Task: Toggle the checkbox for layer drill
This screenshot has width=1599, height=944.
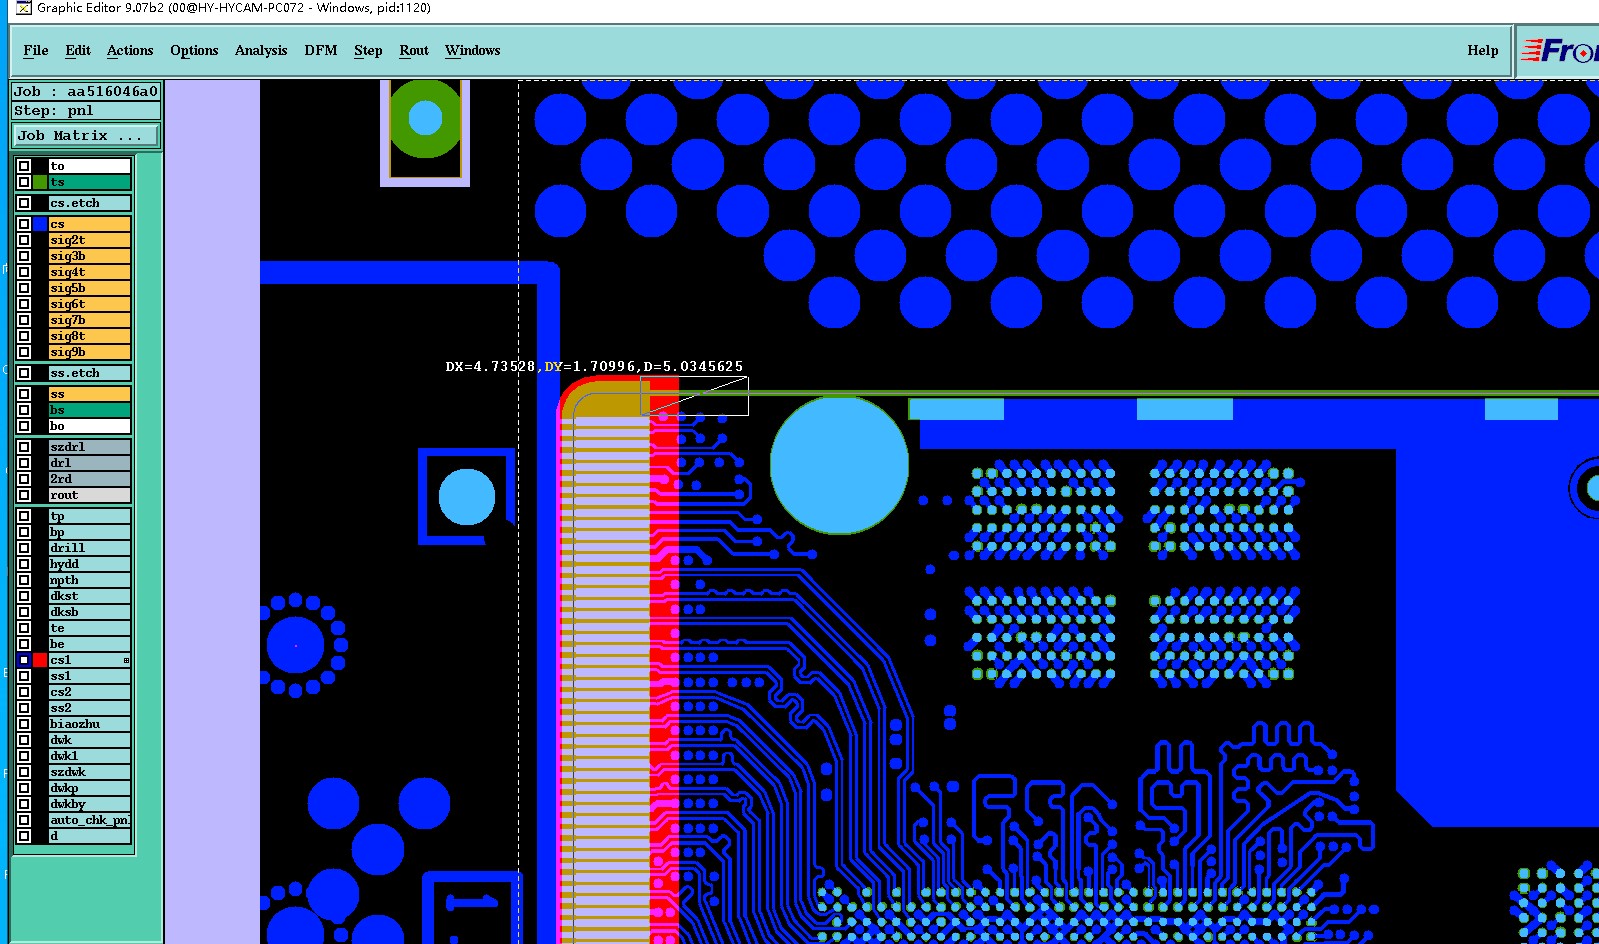Action: pos(24,548)
